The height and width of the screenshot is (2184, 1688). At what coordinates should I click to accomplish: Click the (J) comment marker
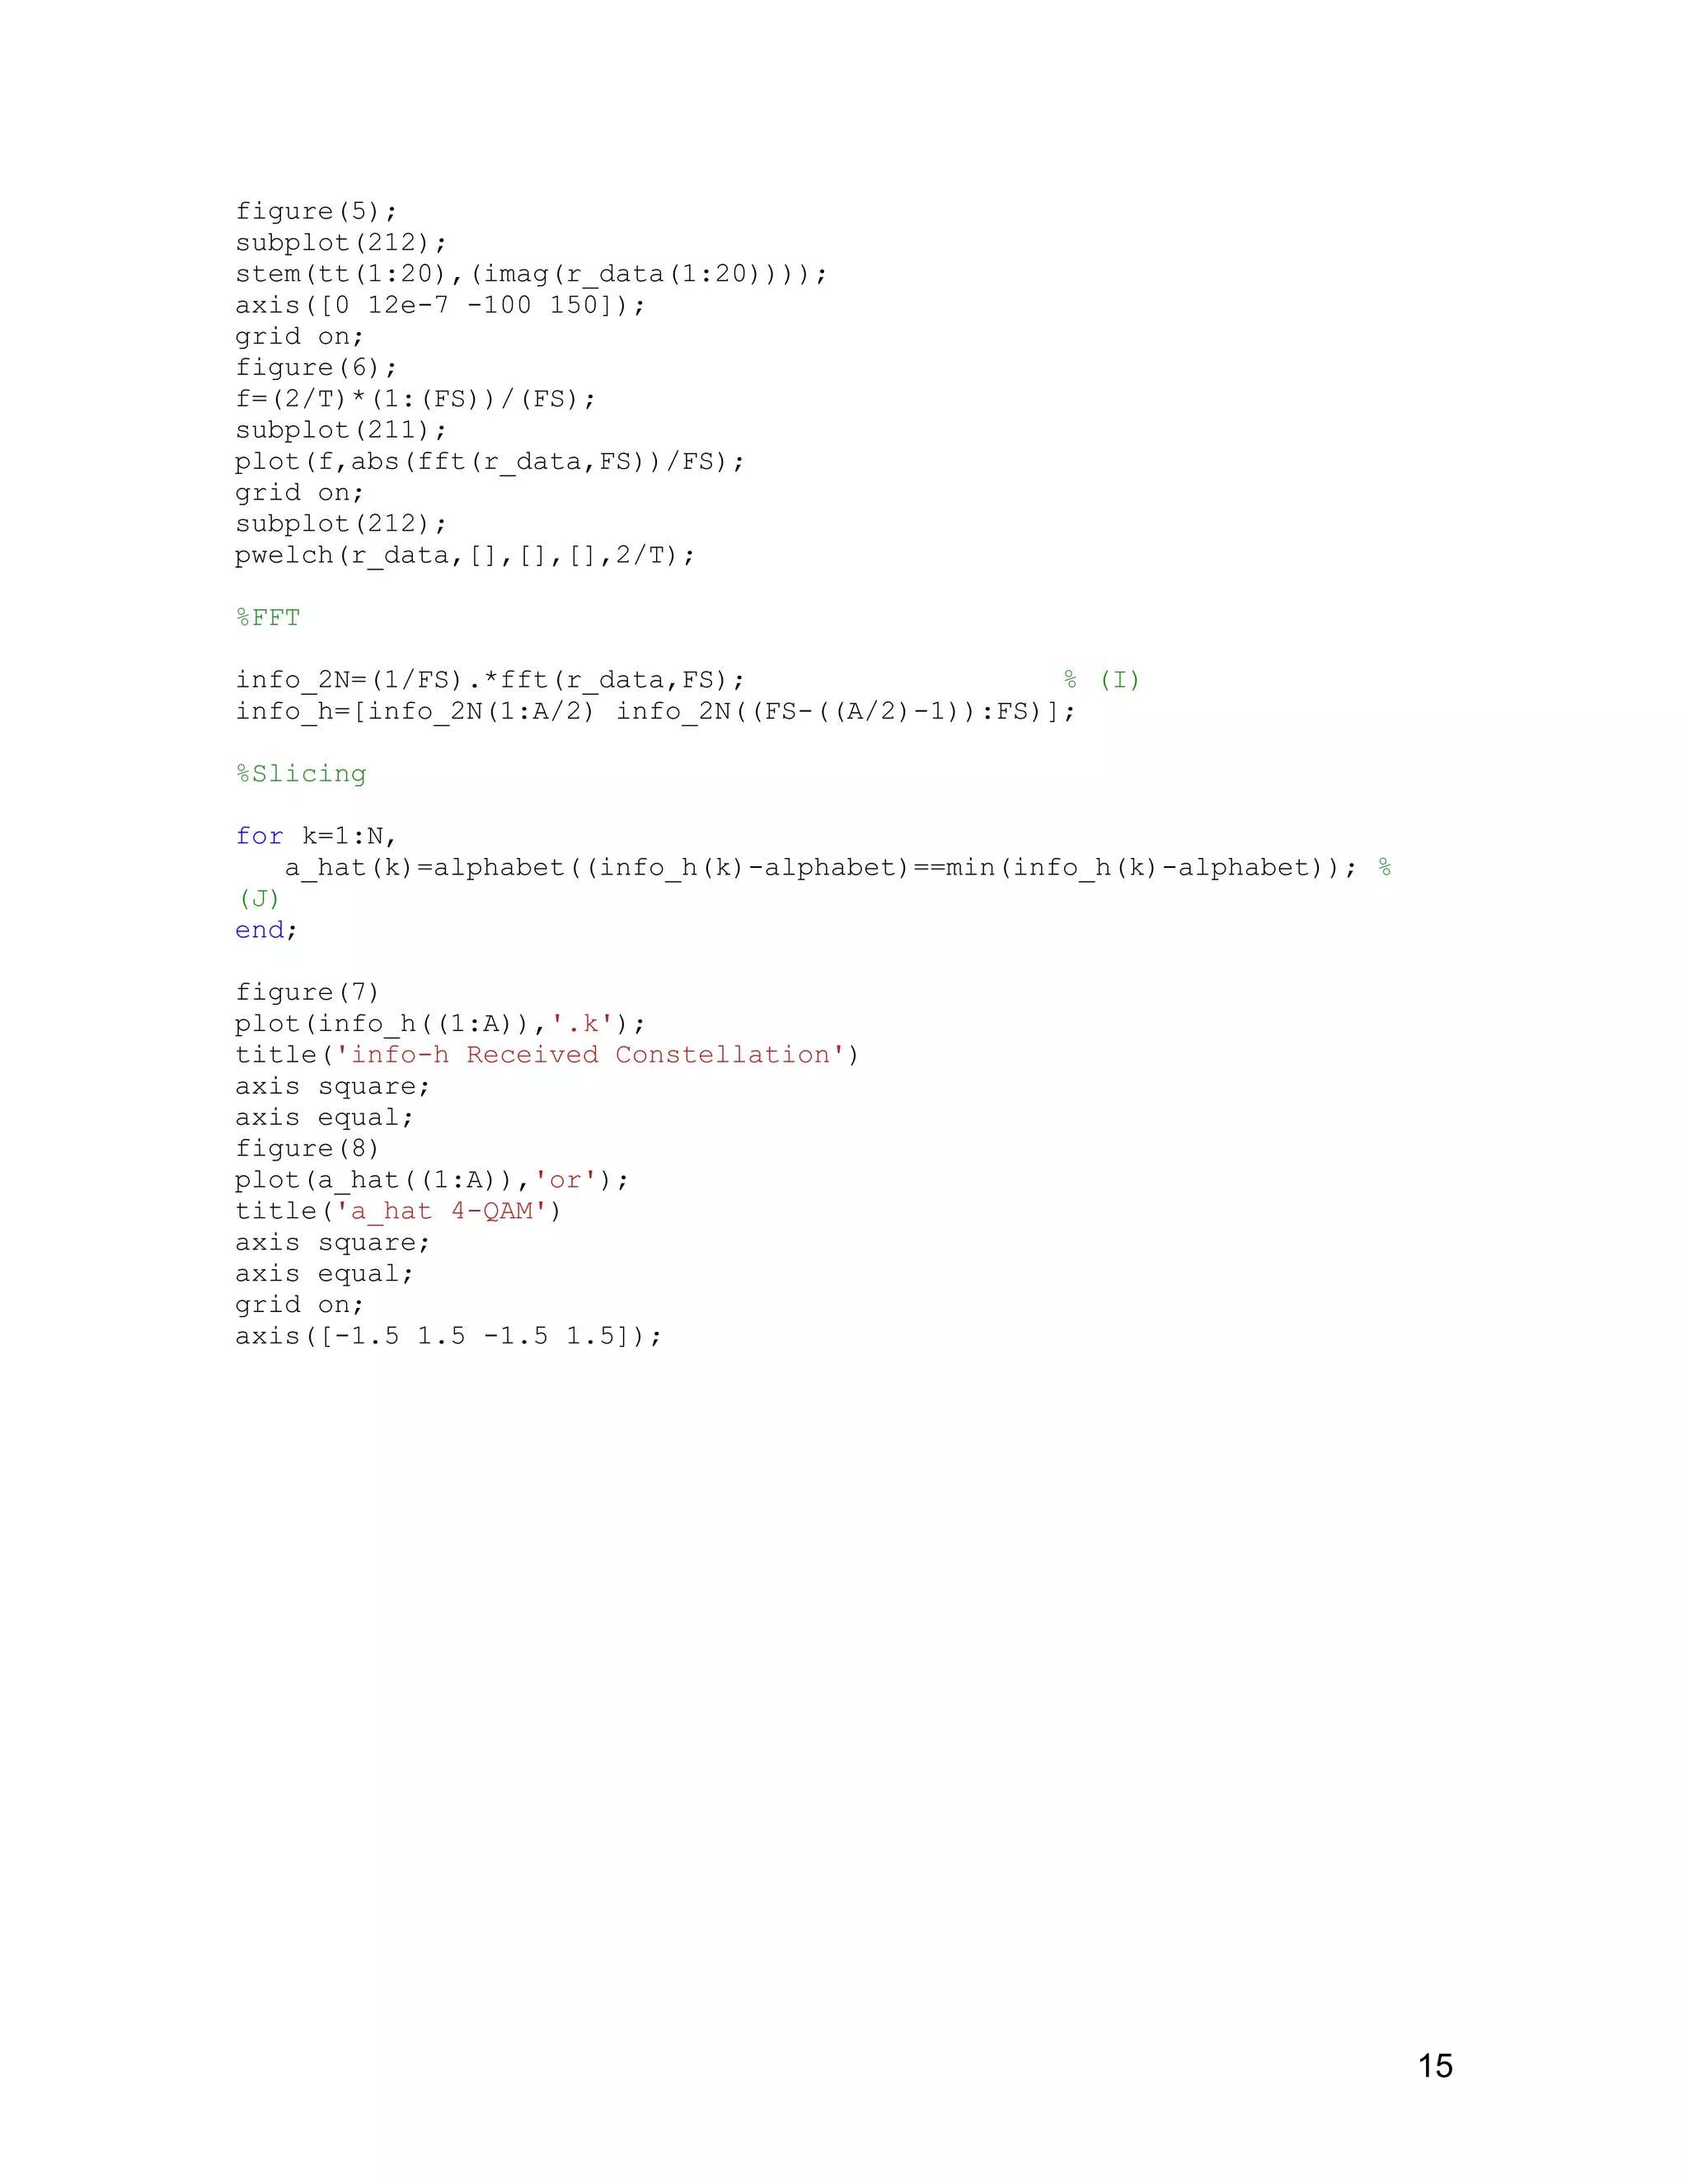(259, 898)
